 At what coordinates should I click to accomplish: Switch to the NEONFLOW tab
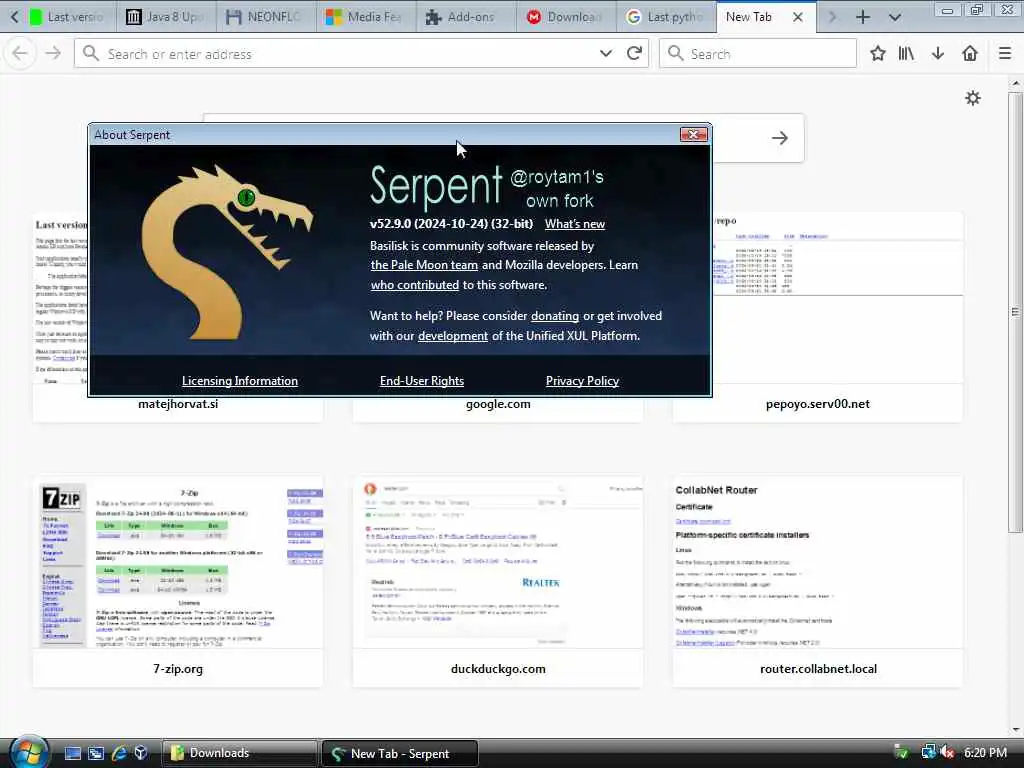click(264, 17)
